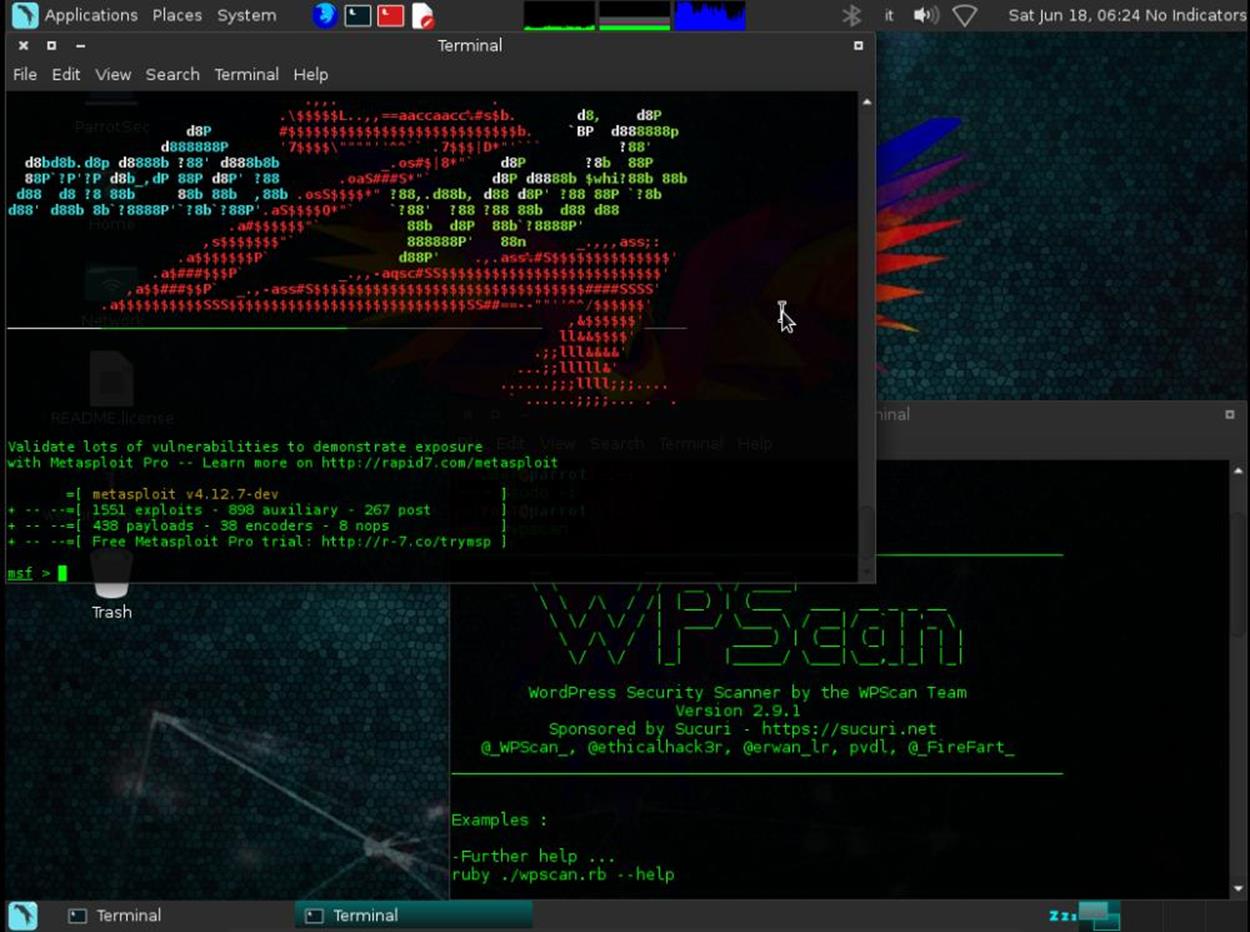Image resolution: width=1250 pixels, height=932 pixels.
Task: Select the Trash desktop icon
Action: click(x=111, y=585)
